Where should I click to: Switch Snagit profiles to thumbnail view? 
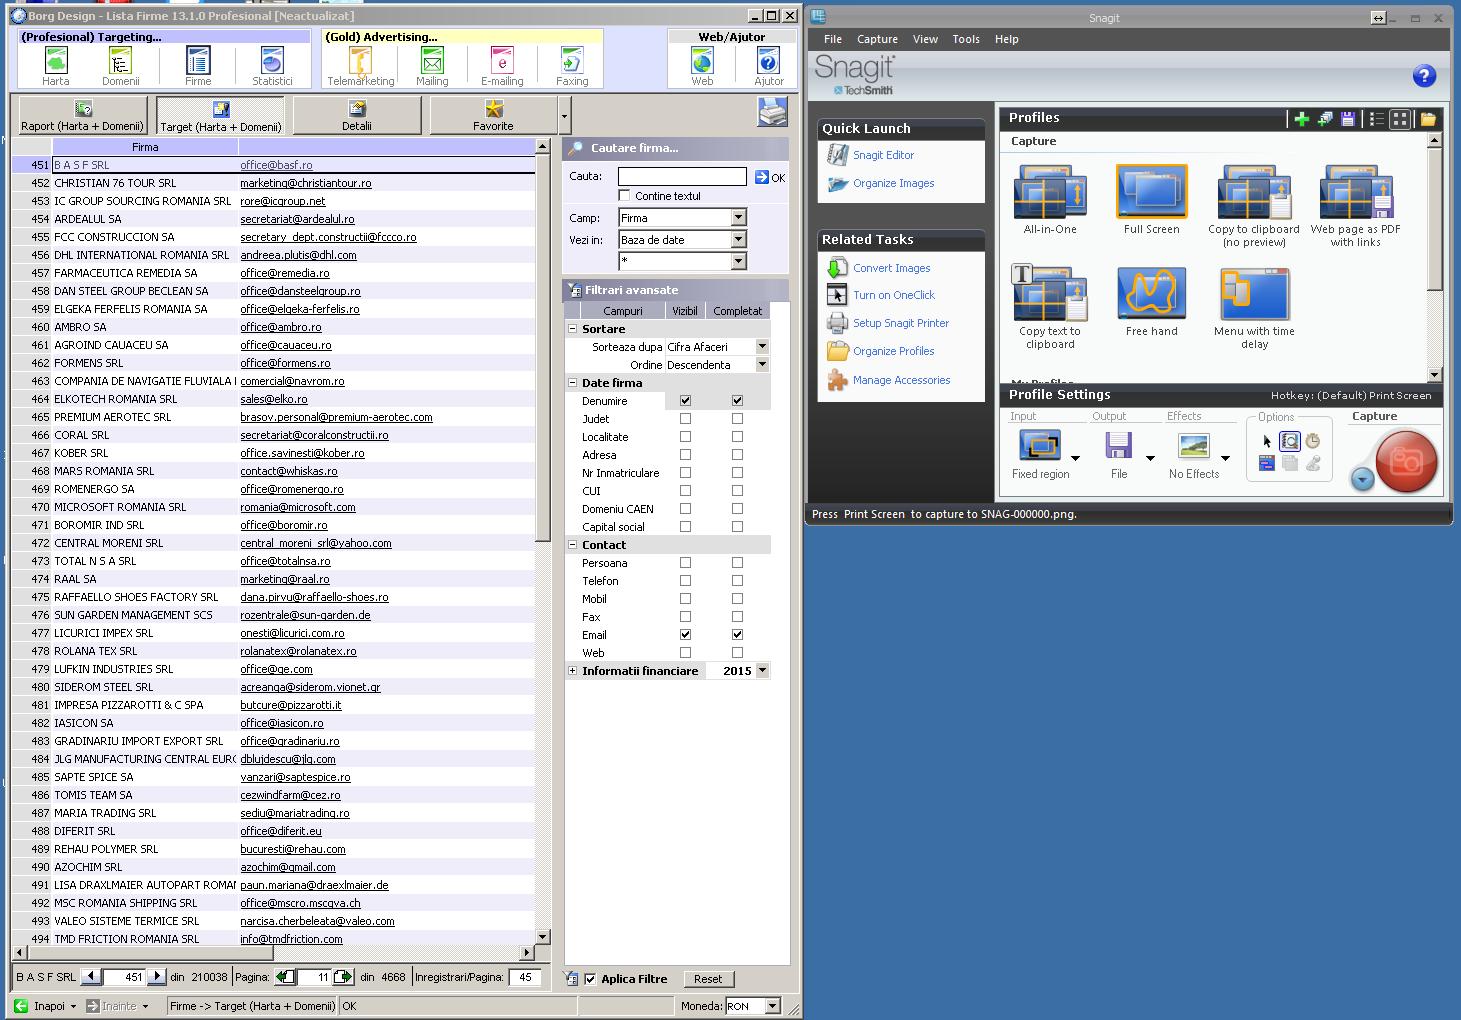(x=1400, y=119)
